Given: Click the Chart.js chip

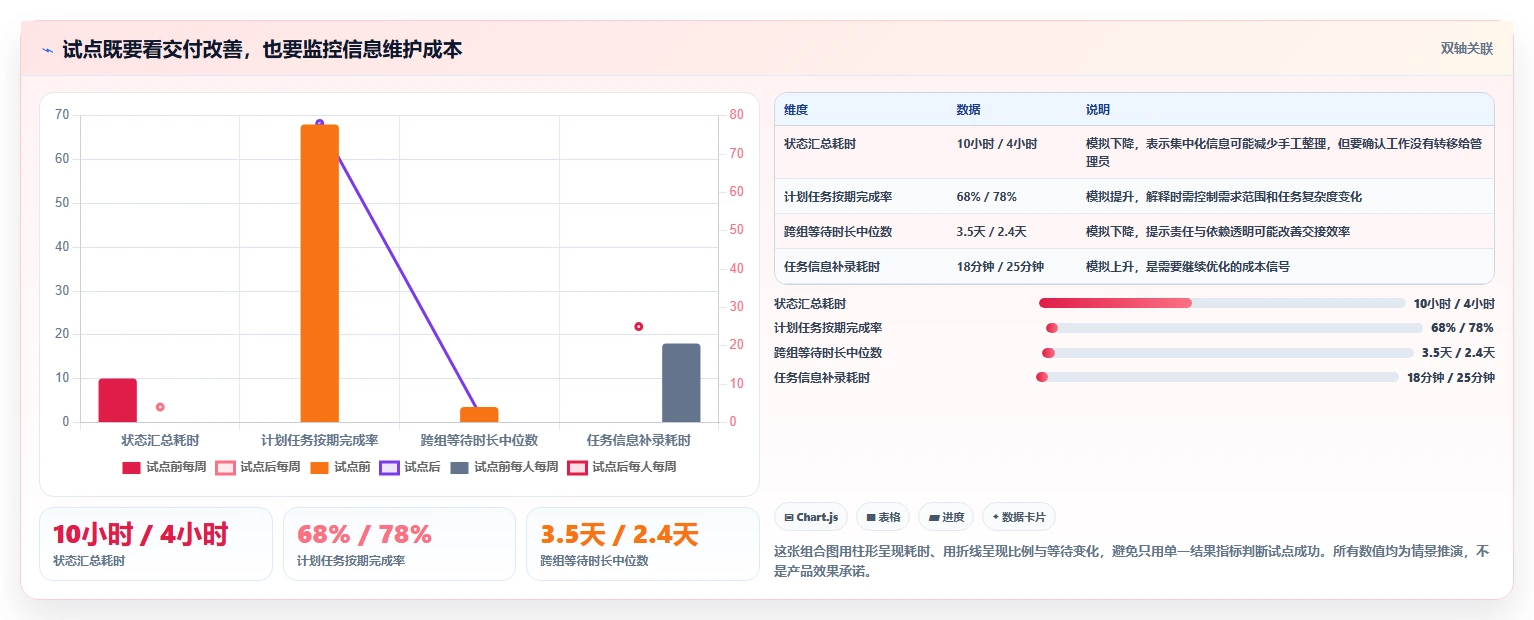Looking at the screenshot, I should [812, 517].
